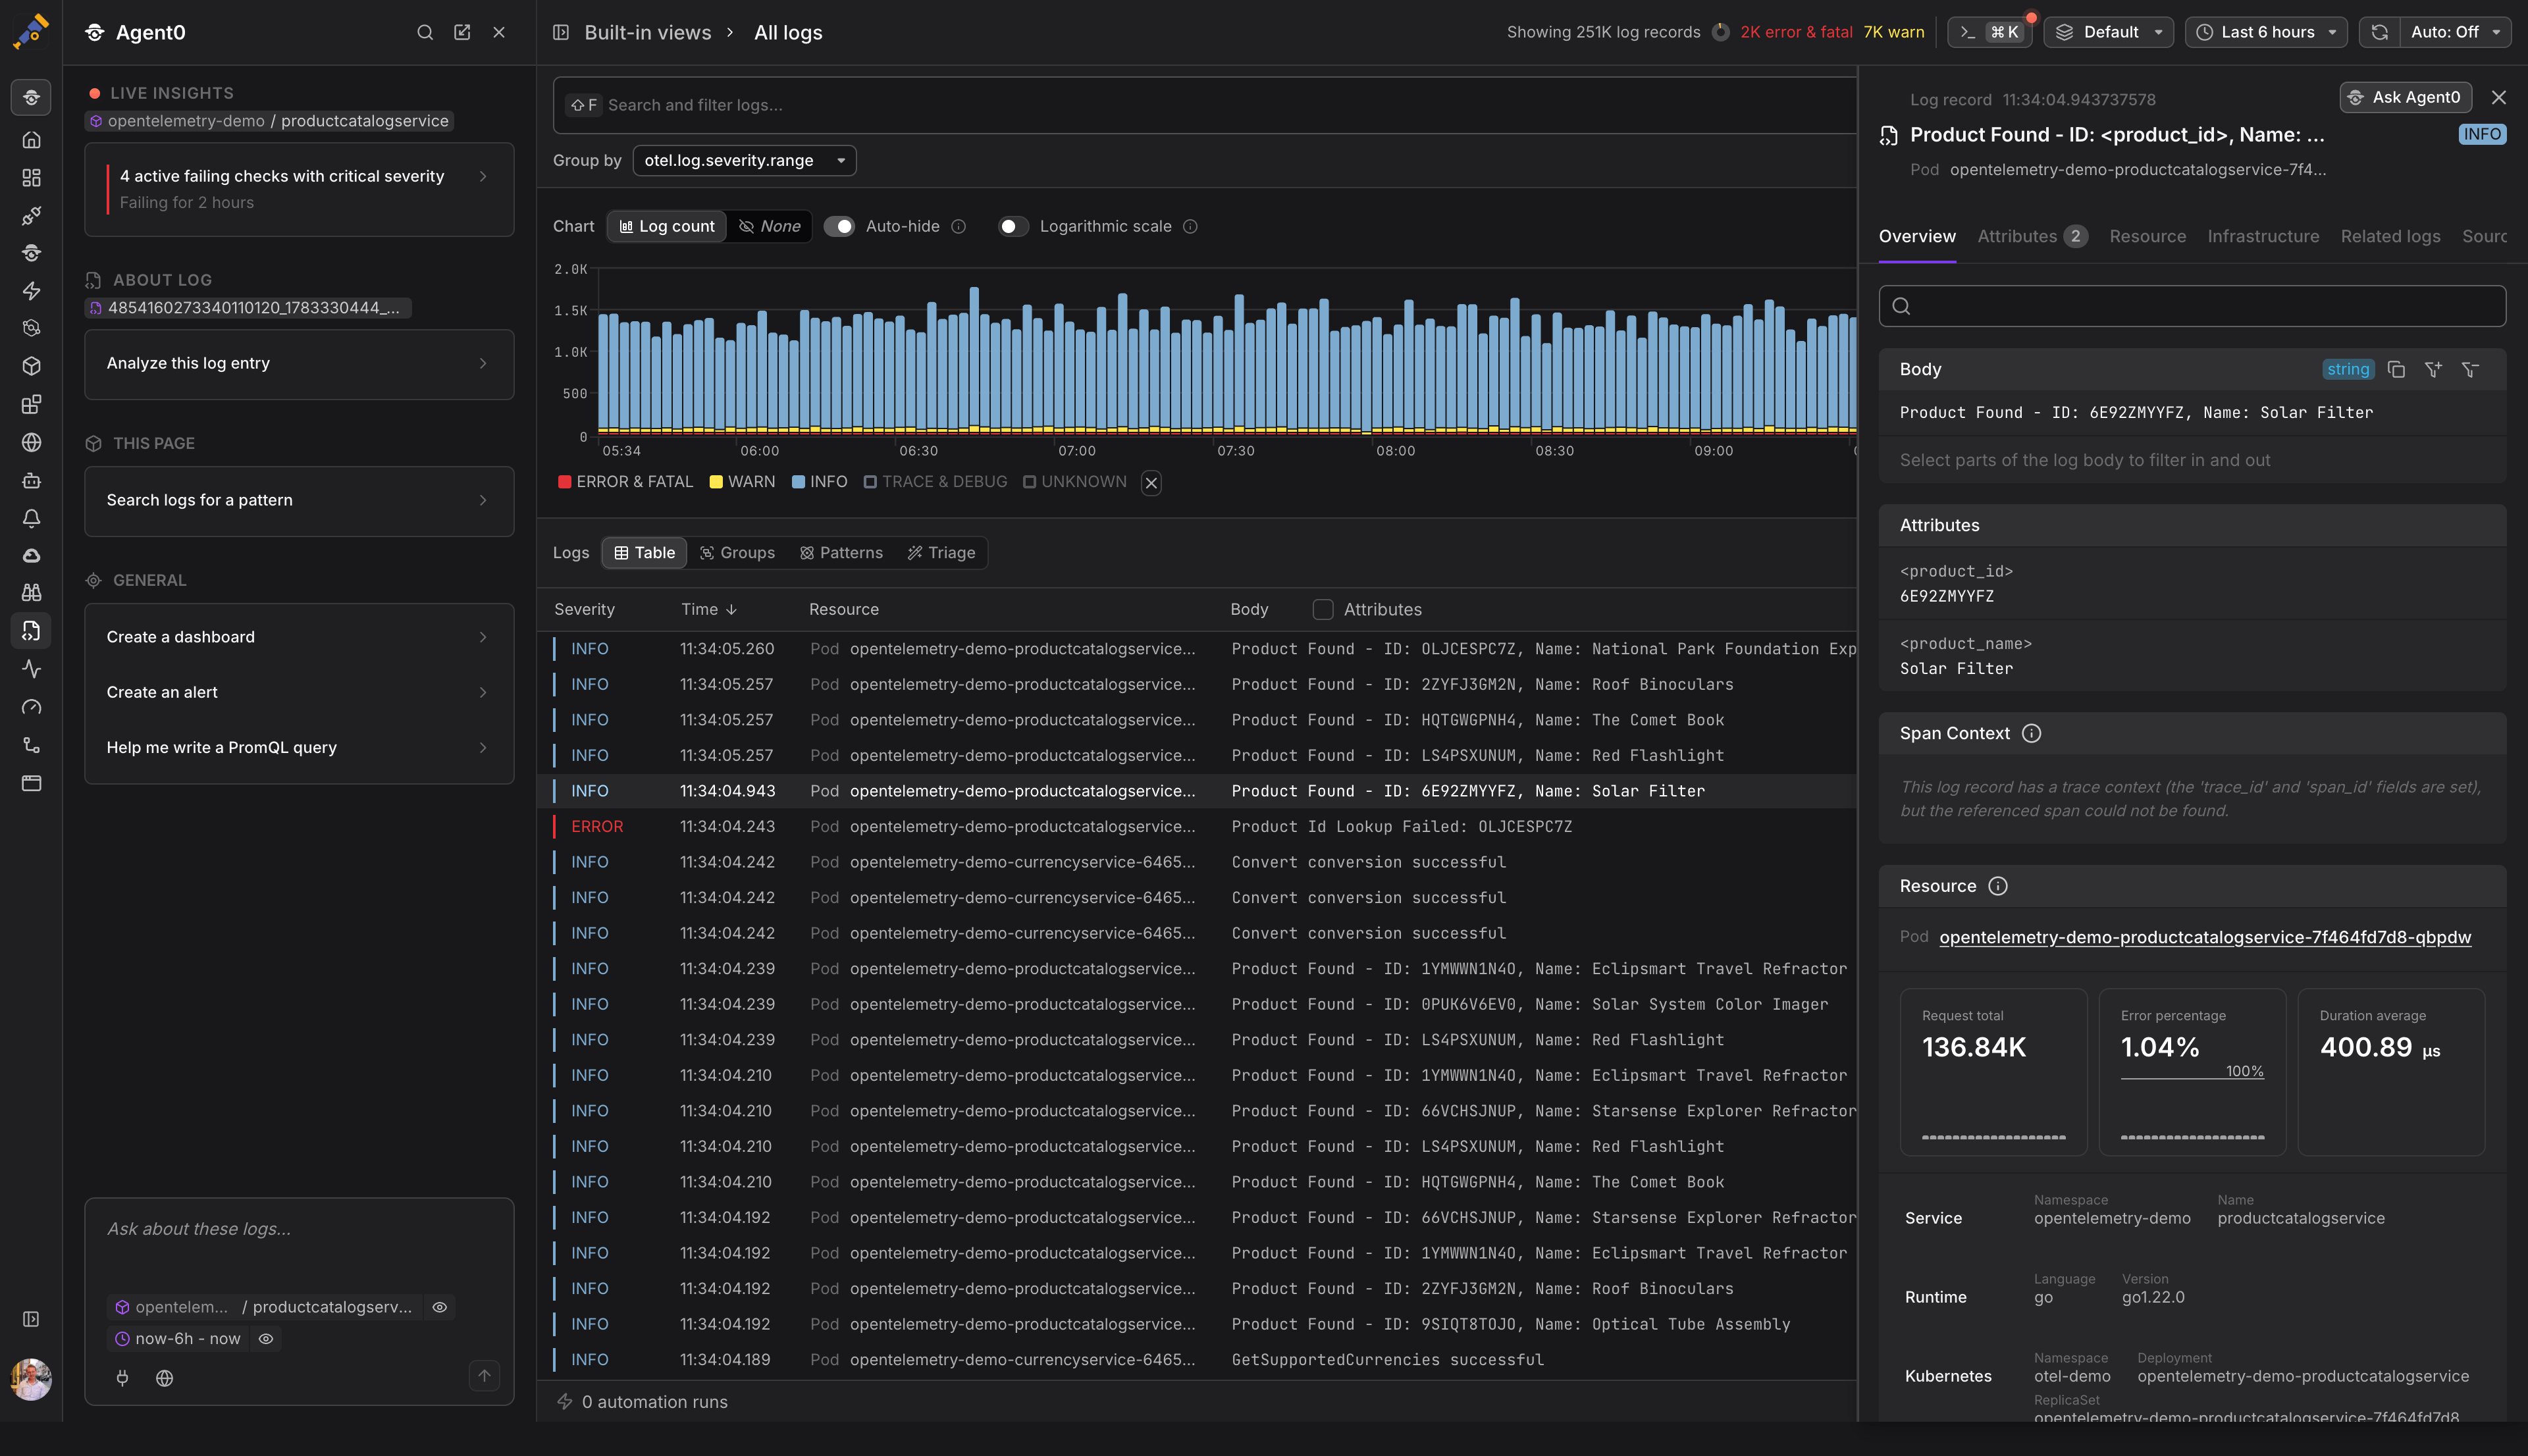
Task: Click the lightning bolt icon in sidebar
Action: pos(31,291)
